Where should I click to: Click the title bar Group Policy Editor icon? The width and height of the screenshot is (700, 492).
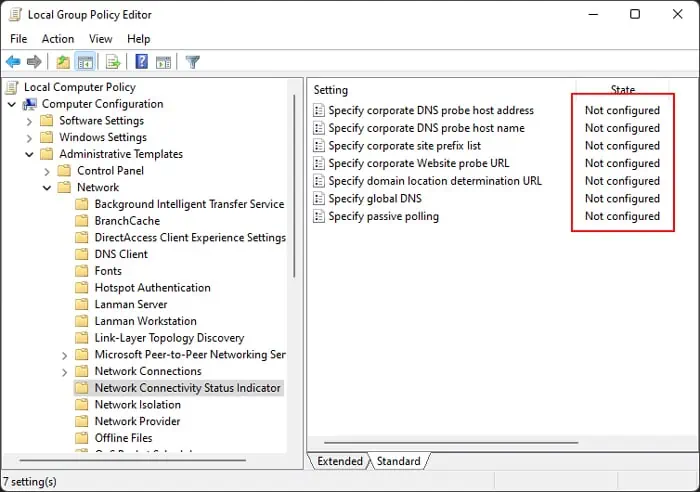15,15
